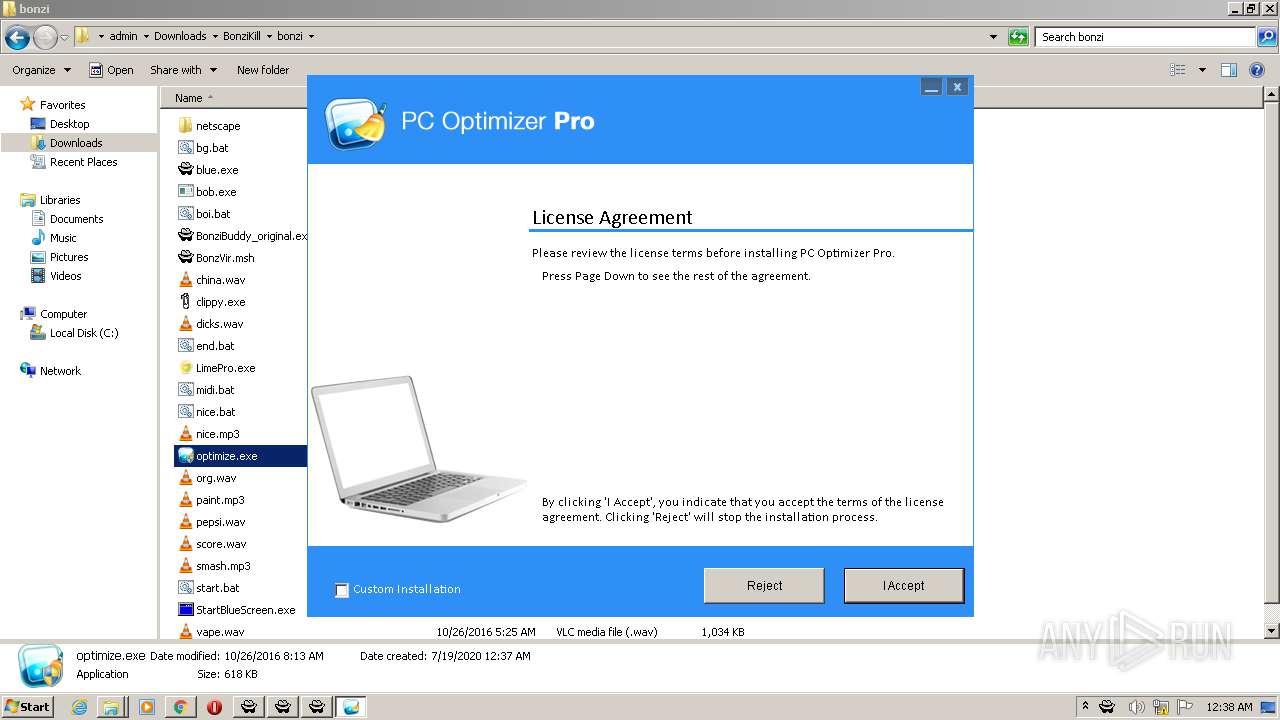Open the recent pages dropdown arrow

tap(65, 38)
